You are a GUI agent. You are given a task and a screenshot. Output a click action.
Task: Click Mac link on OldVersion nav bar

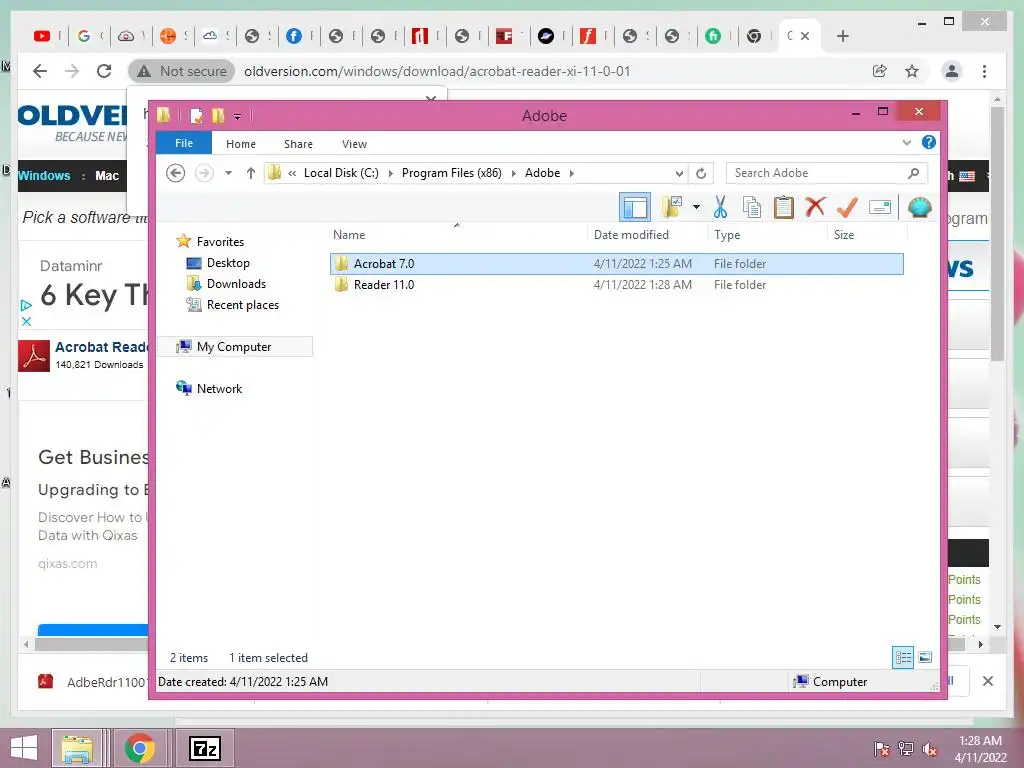click(x=106, y=176)
